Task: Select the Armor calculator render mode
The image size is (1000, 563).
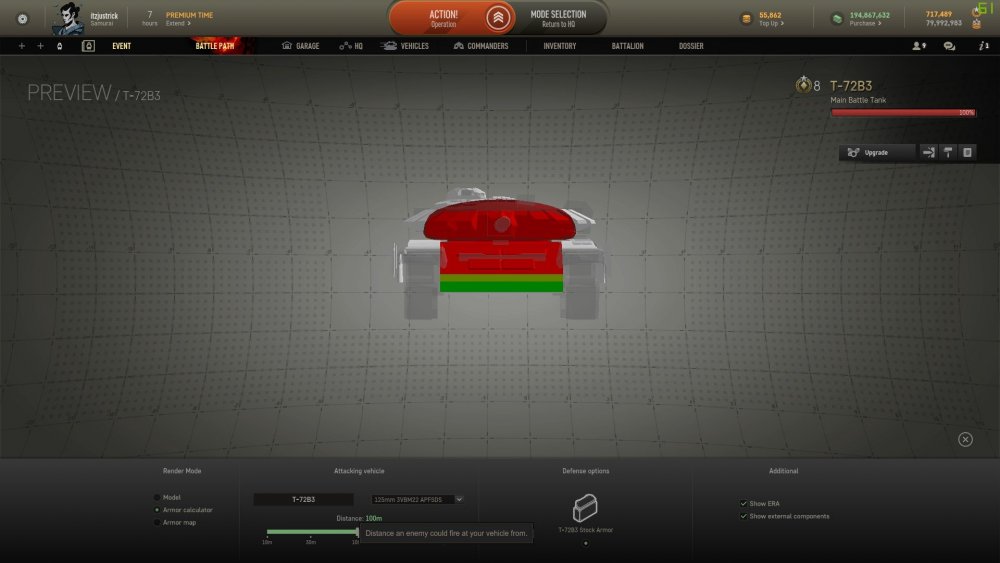Action: click(x=157, y=510)
